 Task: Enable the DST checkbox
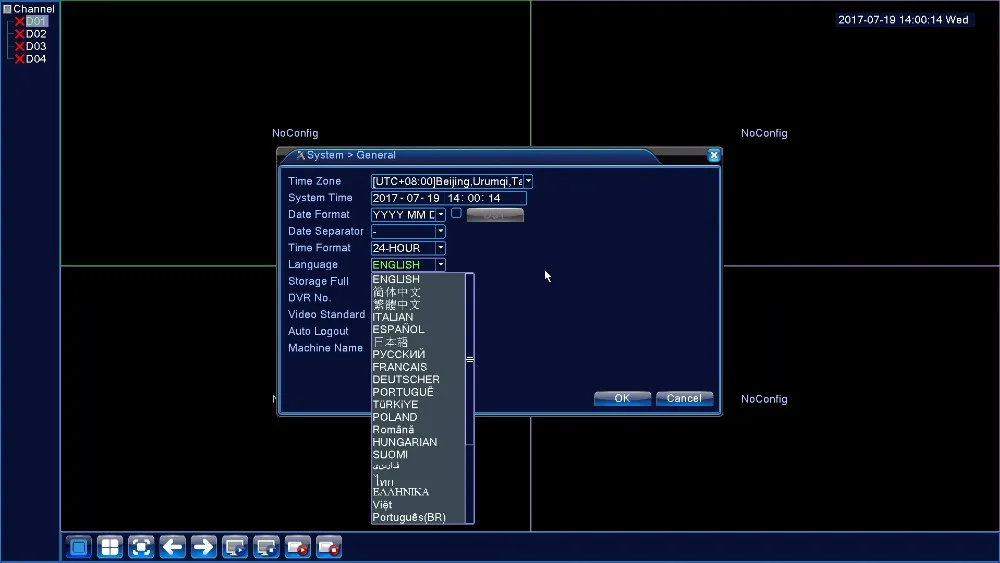click(456, 214)
